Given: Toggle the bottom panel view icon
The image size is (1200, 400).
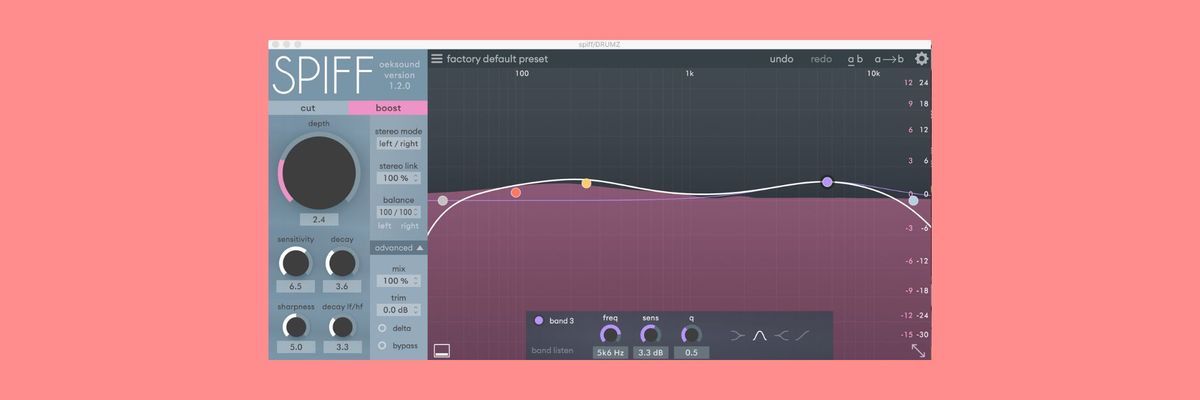Looking at the screenshot, I should point(442,350).
